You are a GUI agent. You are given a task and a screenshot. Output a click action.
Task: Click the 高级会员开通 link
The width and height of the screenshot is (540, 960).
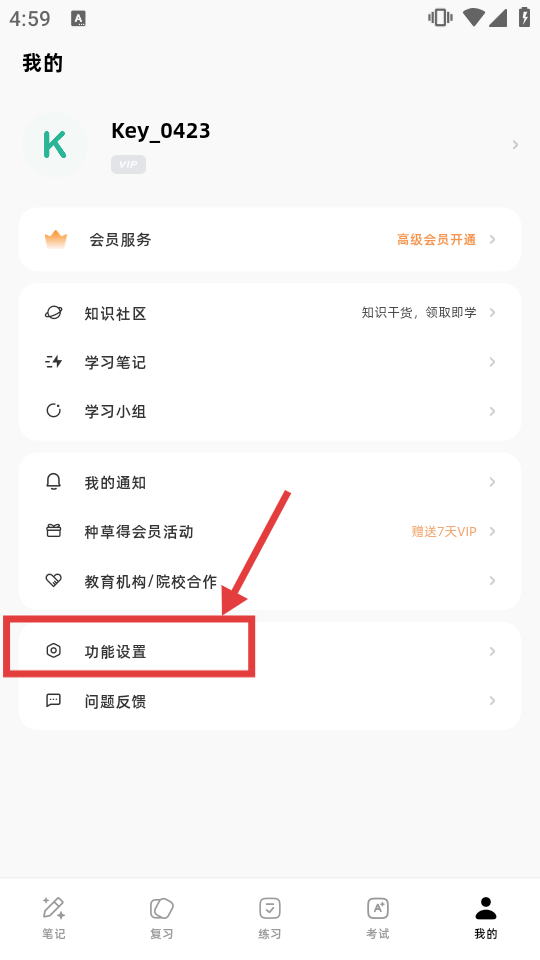click(437, 239)
